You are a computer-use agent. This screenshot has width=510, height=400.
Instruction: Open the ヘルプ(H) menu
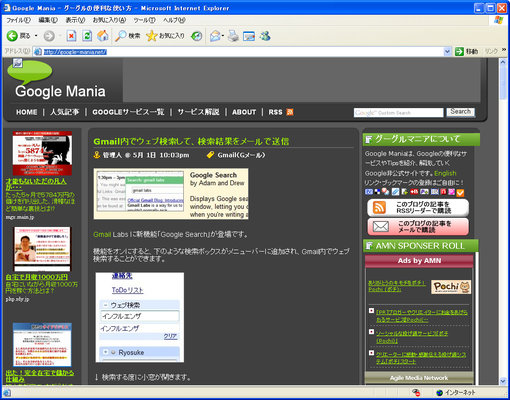click(174, 20)
